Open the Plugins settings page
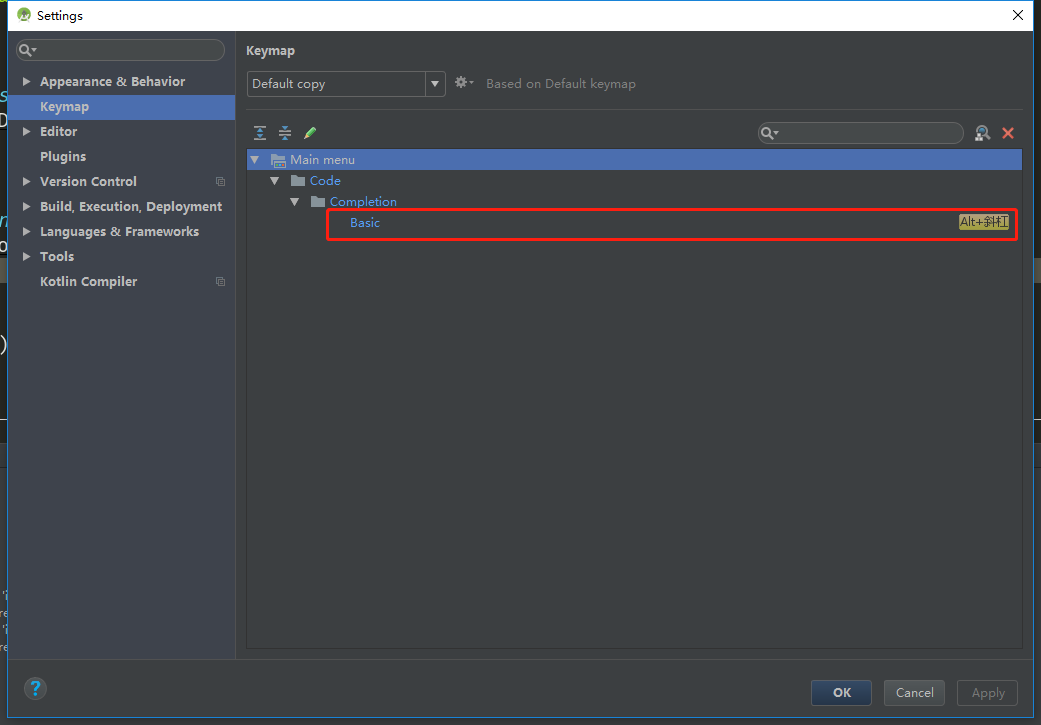 63,157
